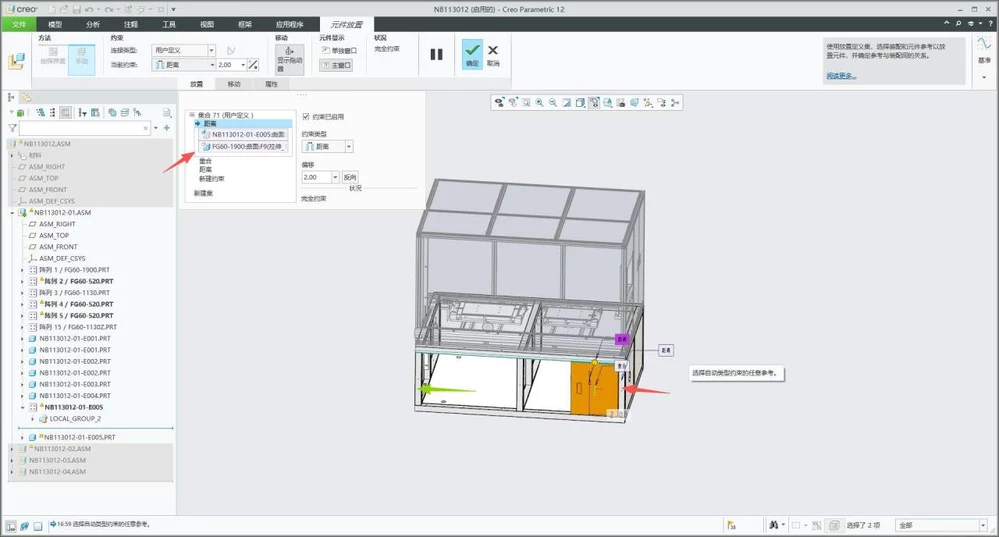Collapse the NB113012-01.ASM tree node
Image resolution: width=999 pixels, height=537 pixels.
pyautogui.click(x=12, y=213)
